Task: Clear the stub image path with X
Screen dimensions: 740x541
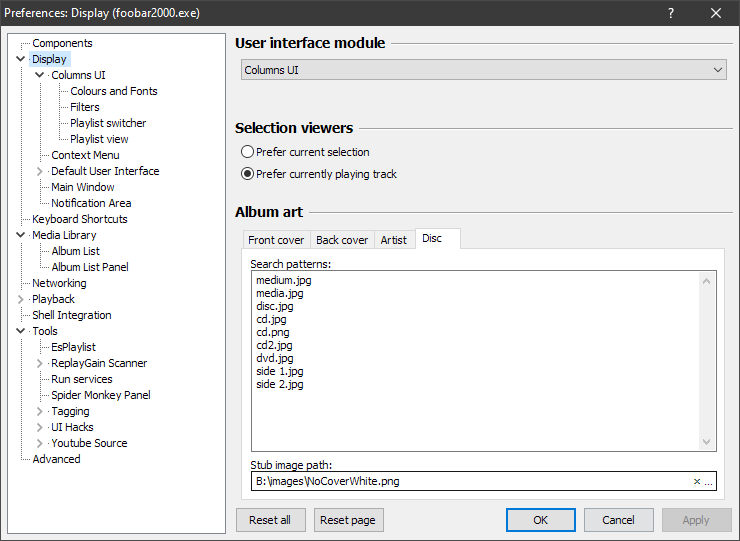Action: [x=697, y=482]
